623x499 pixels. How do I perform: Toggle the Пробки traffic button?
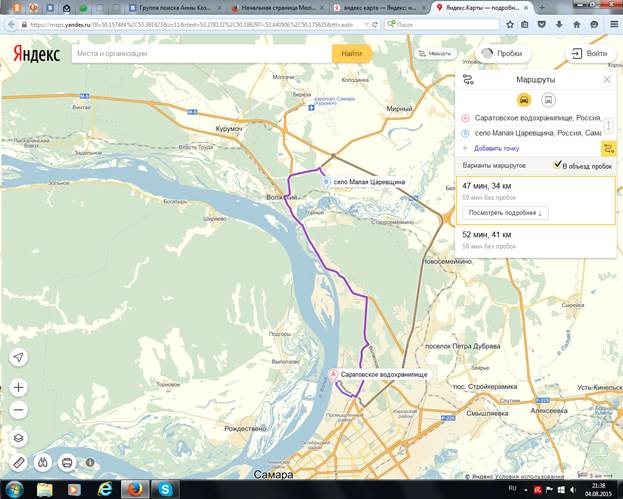pos(503,53)
